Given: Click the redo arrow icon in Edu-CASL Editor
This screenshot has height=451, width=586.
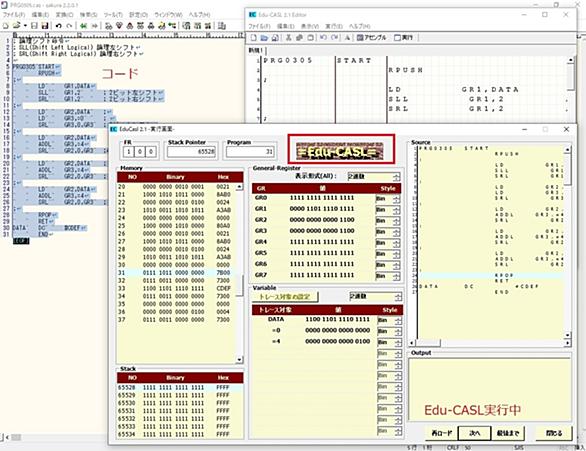Looking at the screenshot, I should pos(334,37).
